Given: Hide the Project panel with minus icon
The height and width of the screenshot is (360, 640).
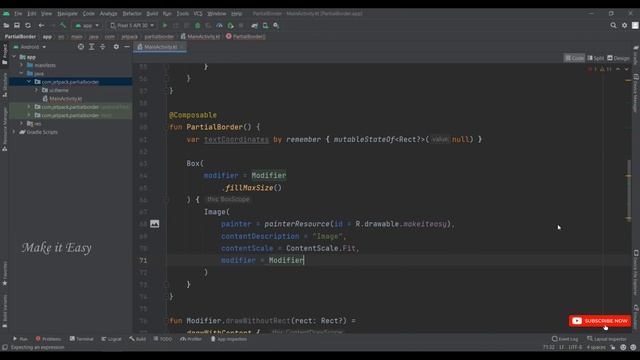Looking at the screenshot, I should coord(127,47).
